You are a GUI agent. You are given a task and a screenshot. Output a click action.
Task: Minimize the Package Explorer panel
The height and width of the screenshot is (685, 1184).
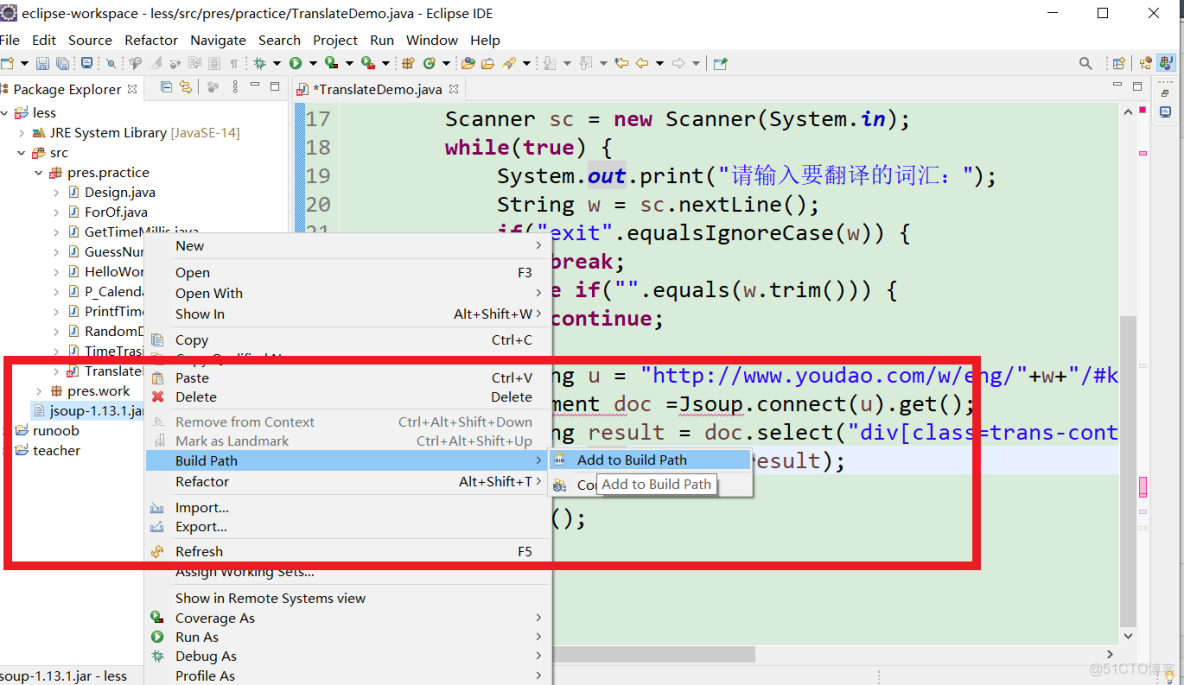pos(254,85)
